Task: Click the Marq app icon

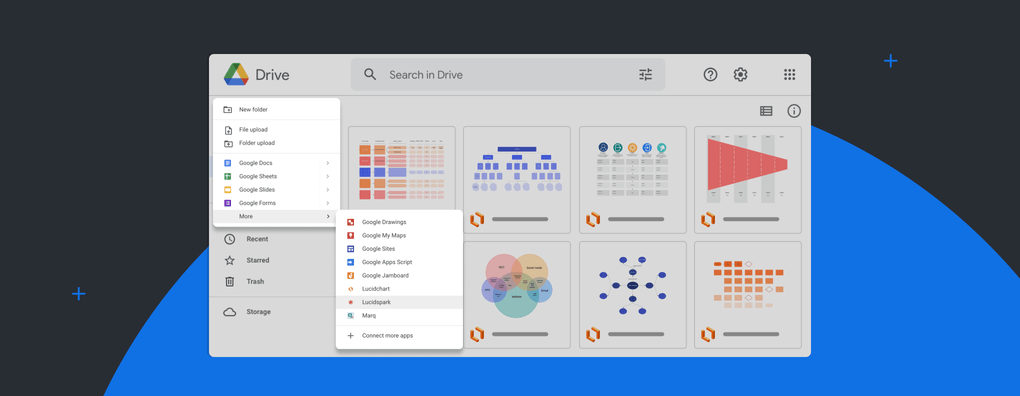Action: point(351,315)
